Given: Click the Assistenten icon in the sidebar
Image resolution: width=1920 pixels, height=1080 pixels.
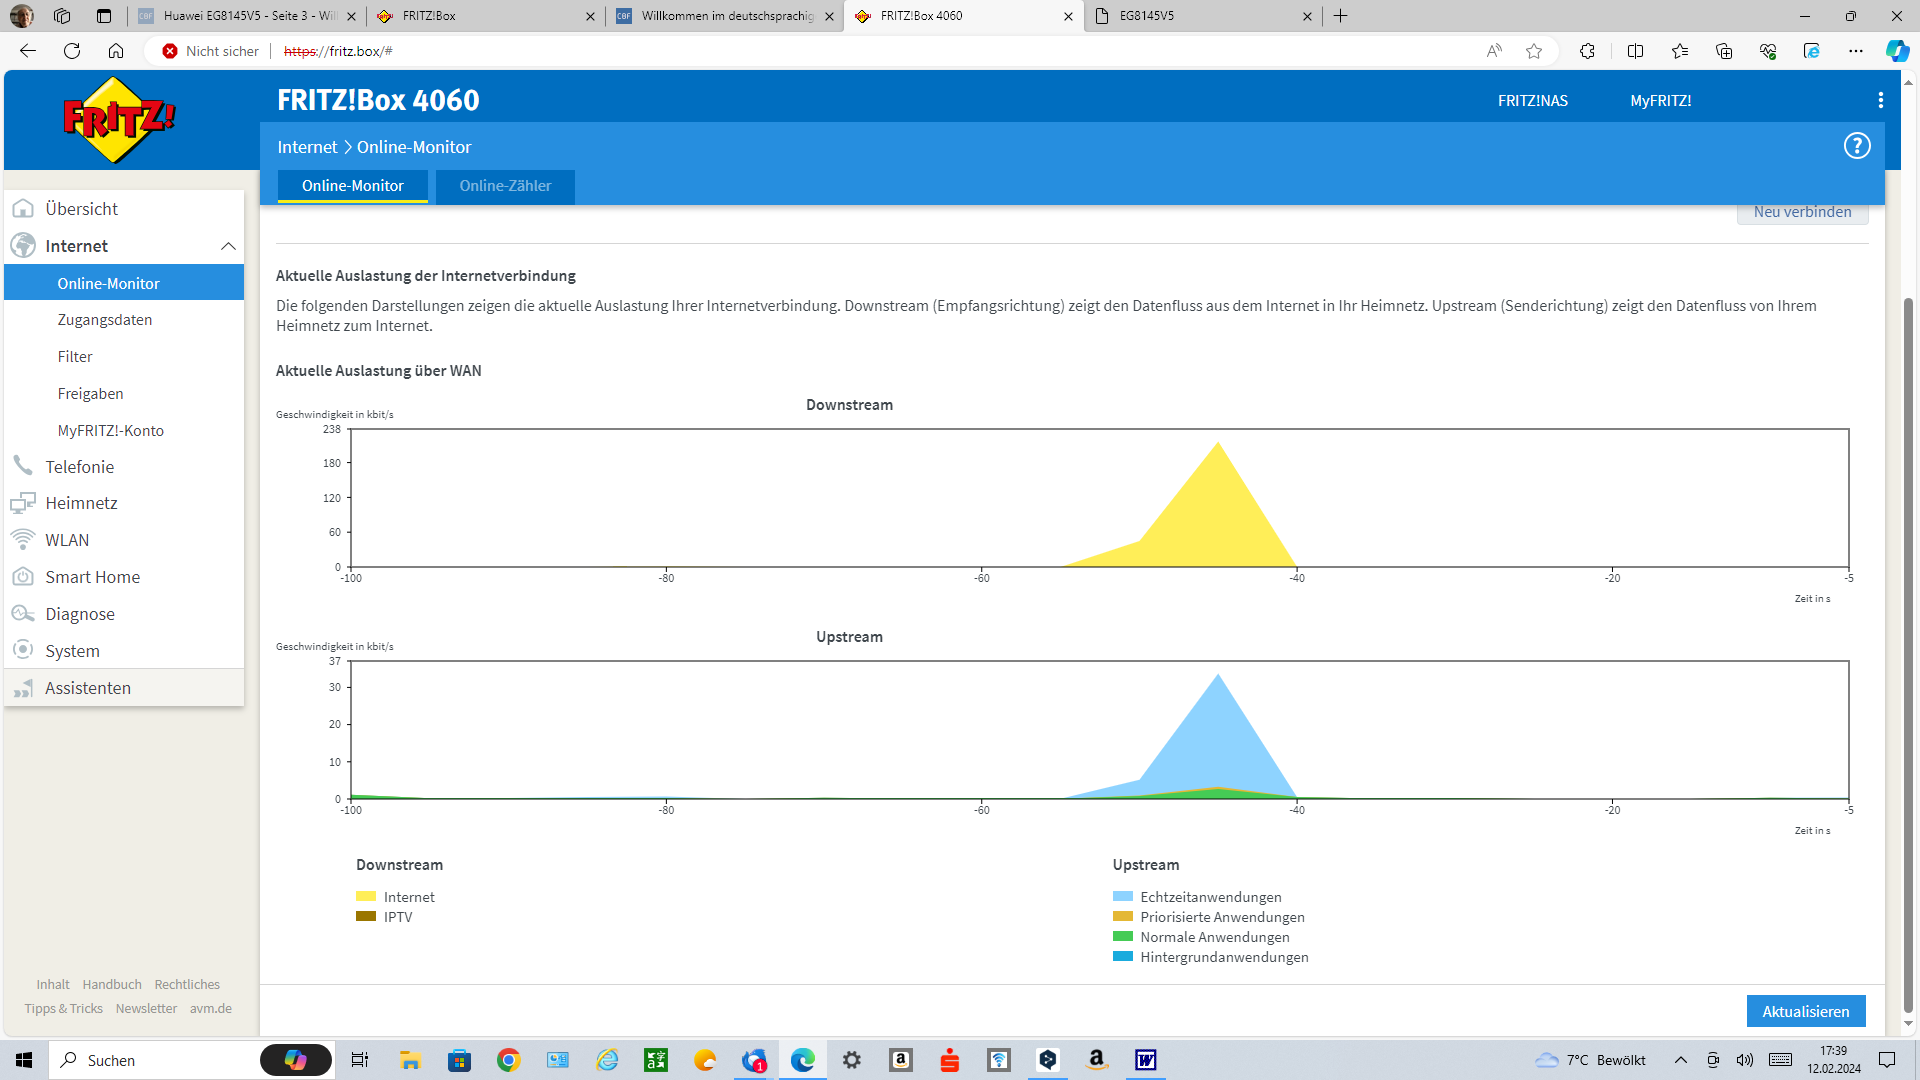Looking at the screenshot, I should (x=23, y=688).
